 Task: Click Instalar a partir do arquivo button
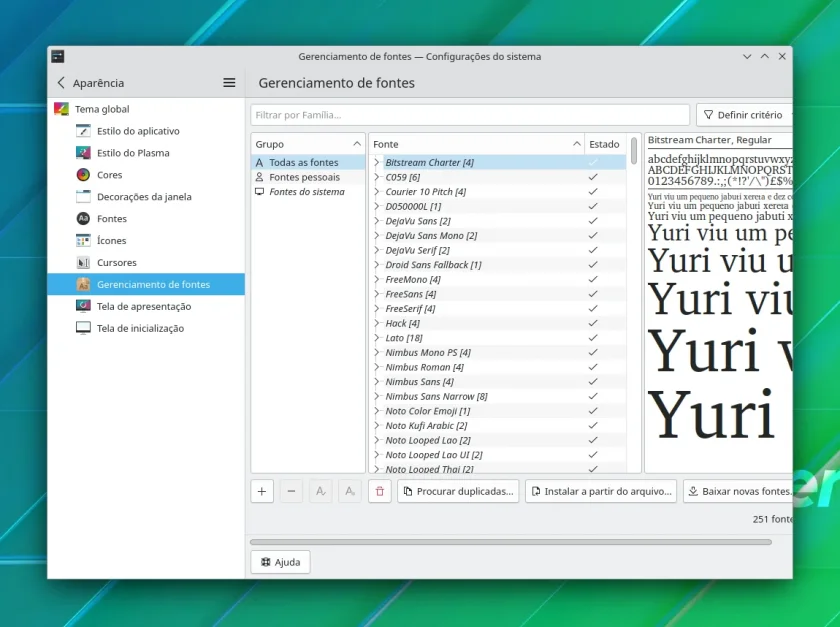point(601,491)
